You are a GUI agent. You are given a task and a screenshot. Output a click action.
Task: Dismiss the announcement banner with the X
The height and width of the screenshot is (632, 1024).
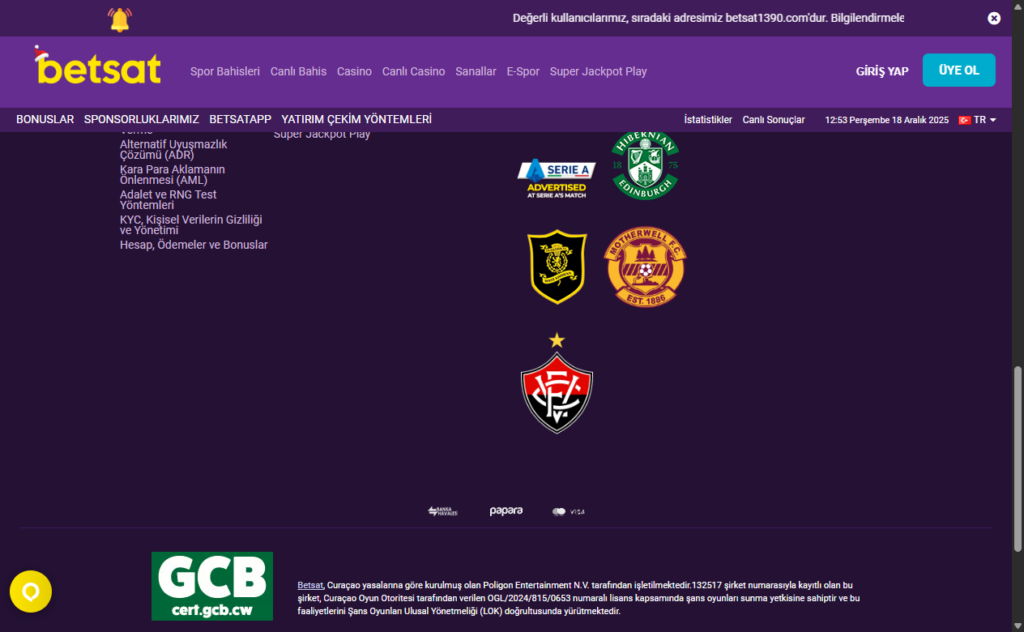click(x=994, y=18)
